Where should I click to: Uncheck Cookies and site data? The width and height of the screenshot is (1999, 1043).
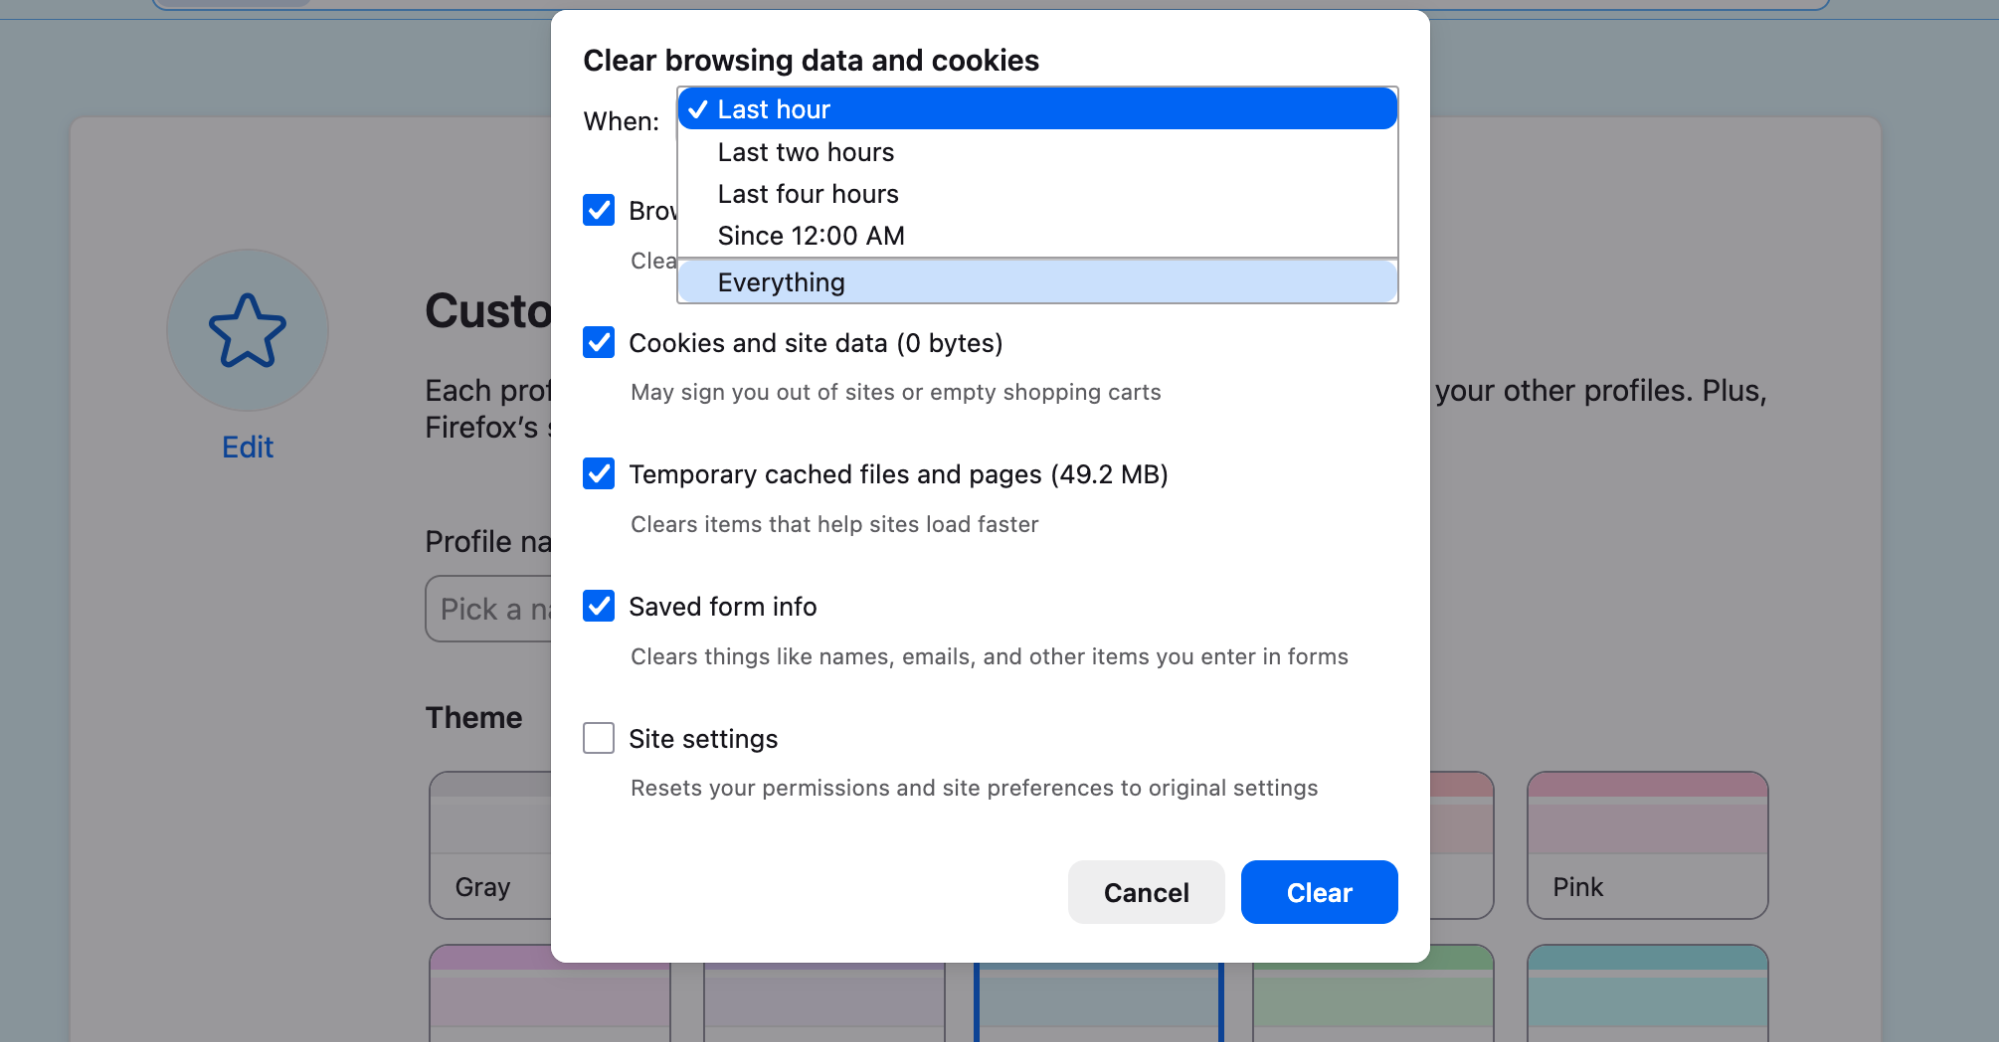598,343
